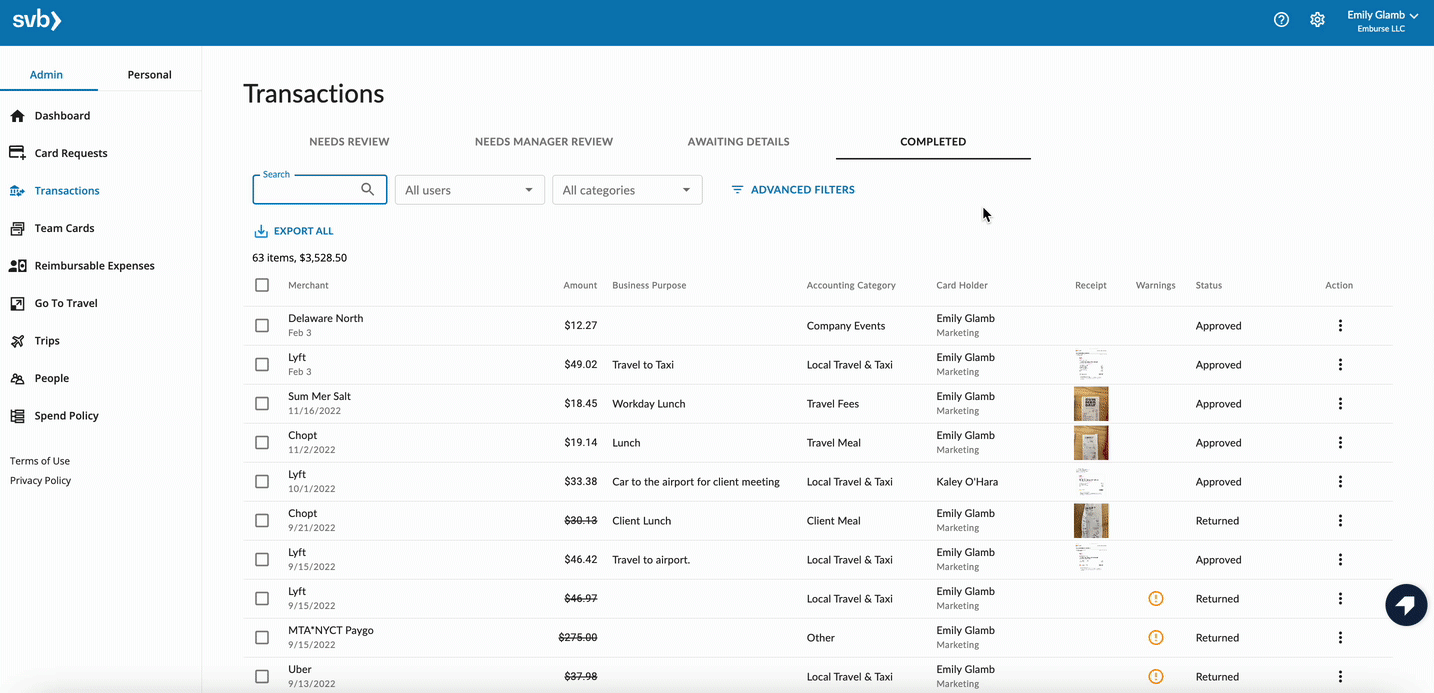1434x693 pixels.
Task: Click the Advanced Filters icon
Action: coord(737,189)
